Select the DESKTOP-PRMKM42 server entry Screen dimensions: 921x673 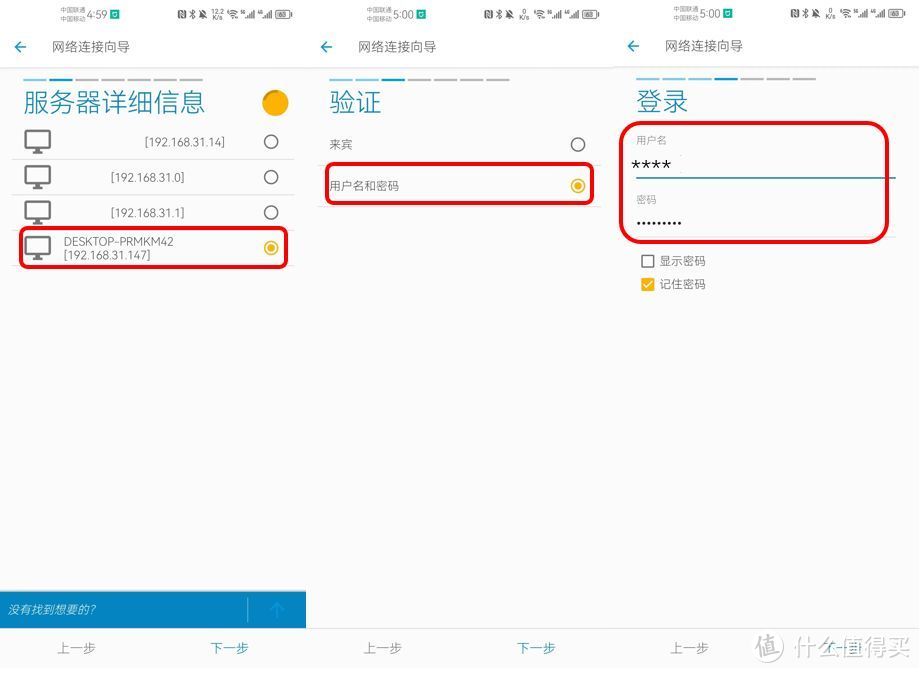coord(150,248)
